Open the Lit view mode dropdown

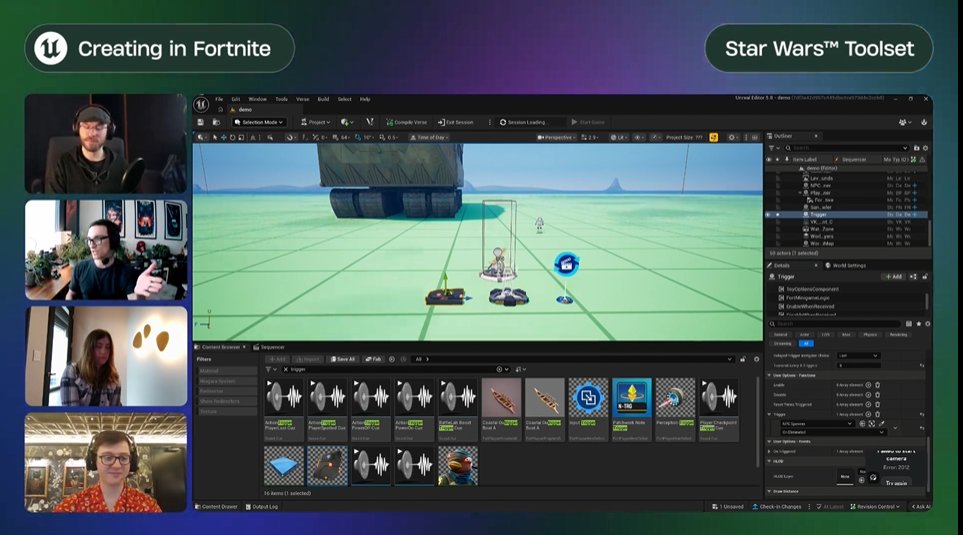click(617, 138)
